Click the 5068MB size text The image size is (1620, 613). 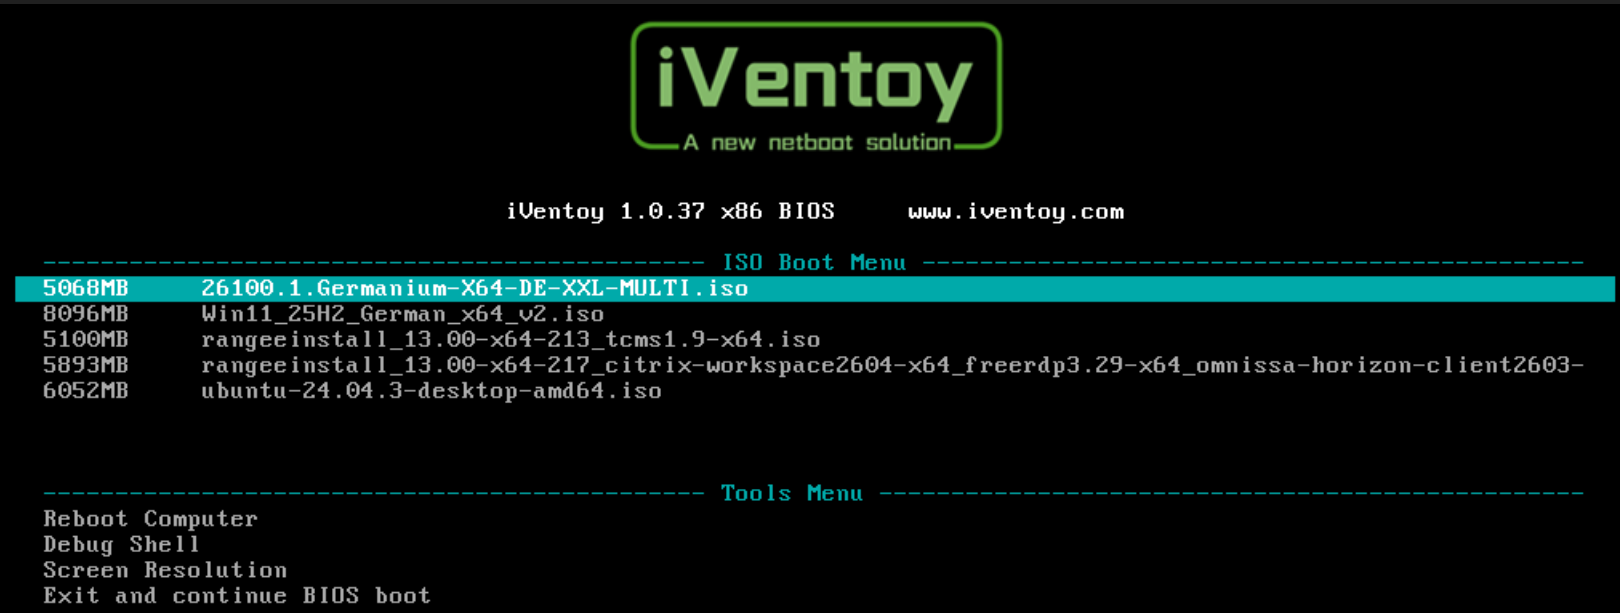coord(85,288)
